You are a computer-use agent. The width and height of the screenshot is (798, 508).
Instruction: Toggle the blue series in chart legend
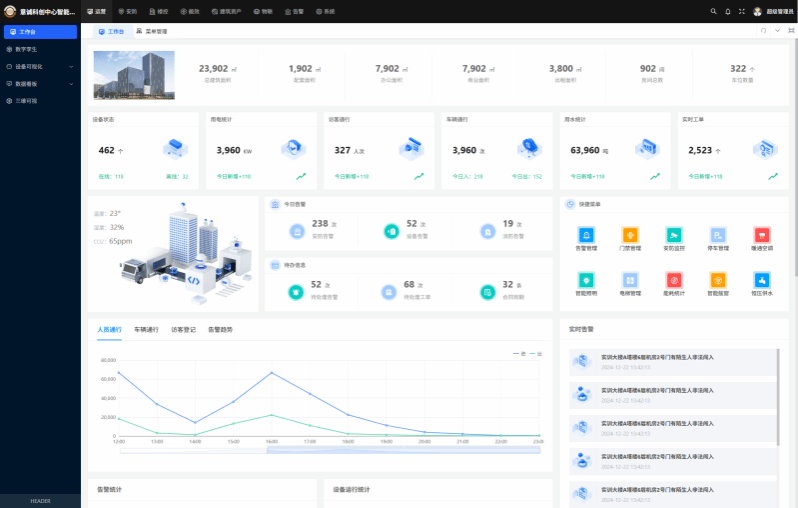(x=519, y=354)
